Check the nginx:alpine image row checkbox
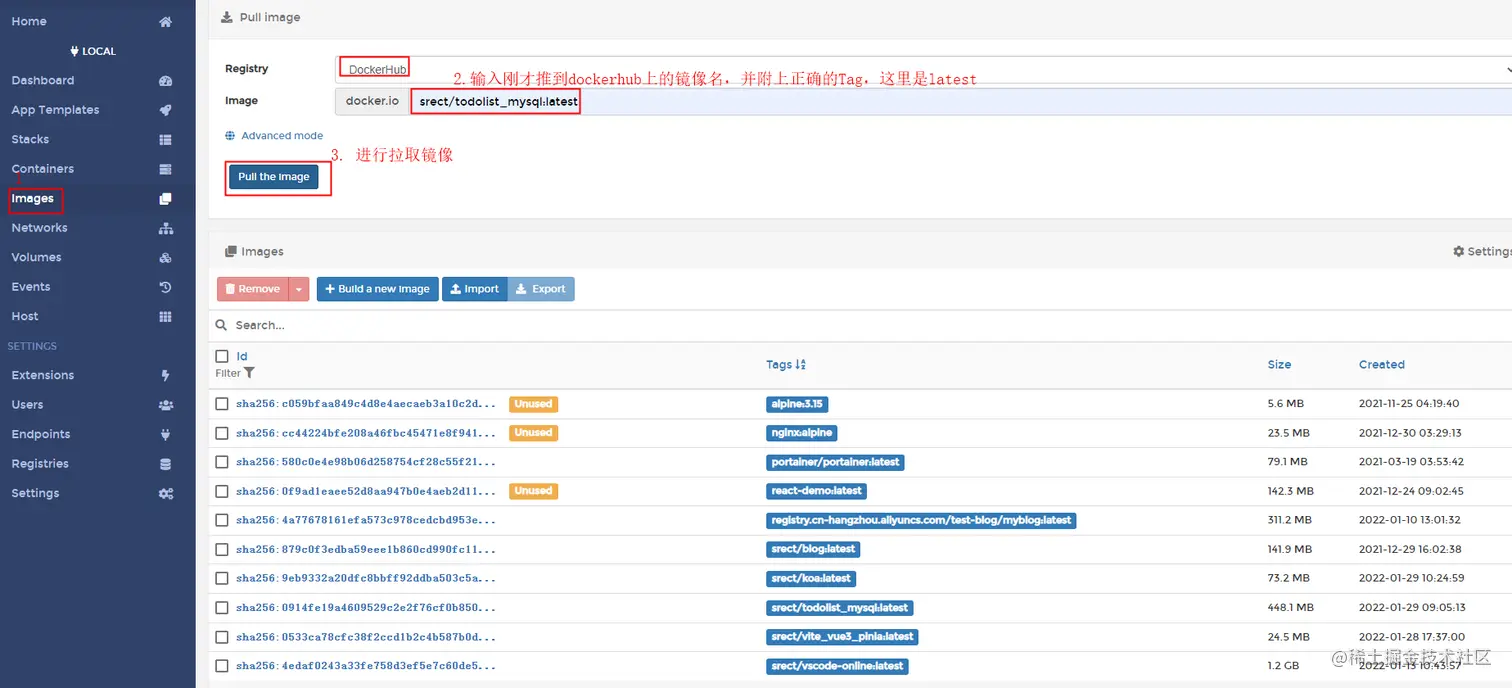Viewport: 1512px width, 688px height. tap(222, 433)
